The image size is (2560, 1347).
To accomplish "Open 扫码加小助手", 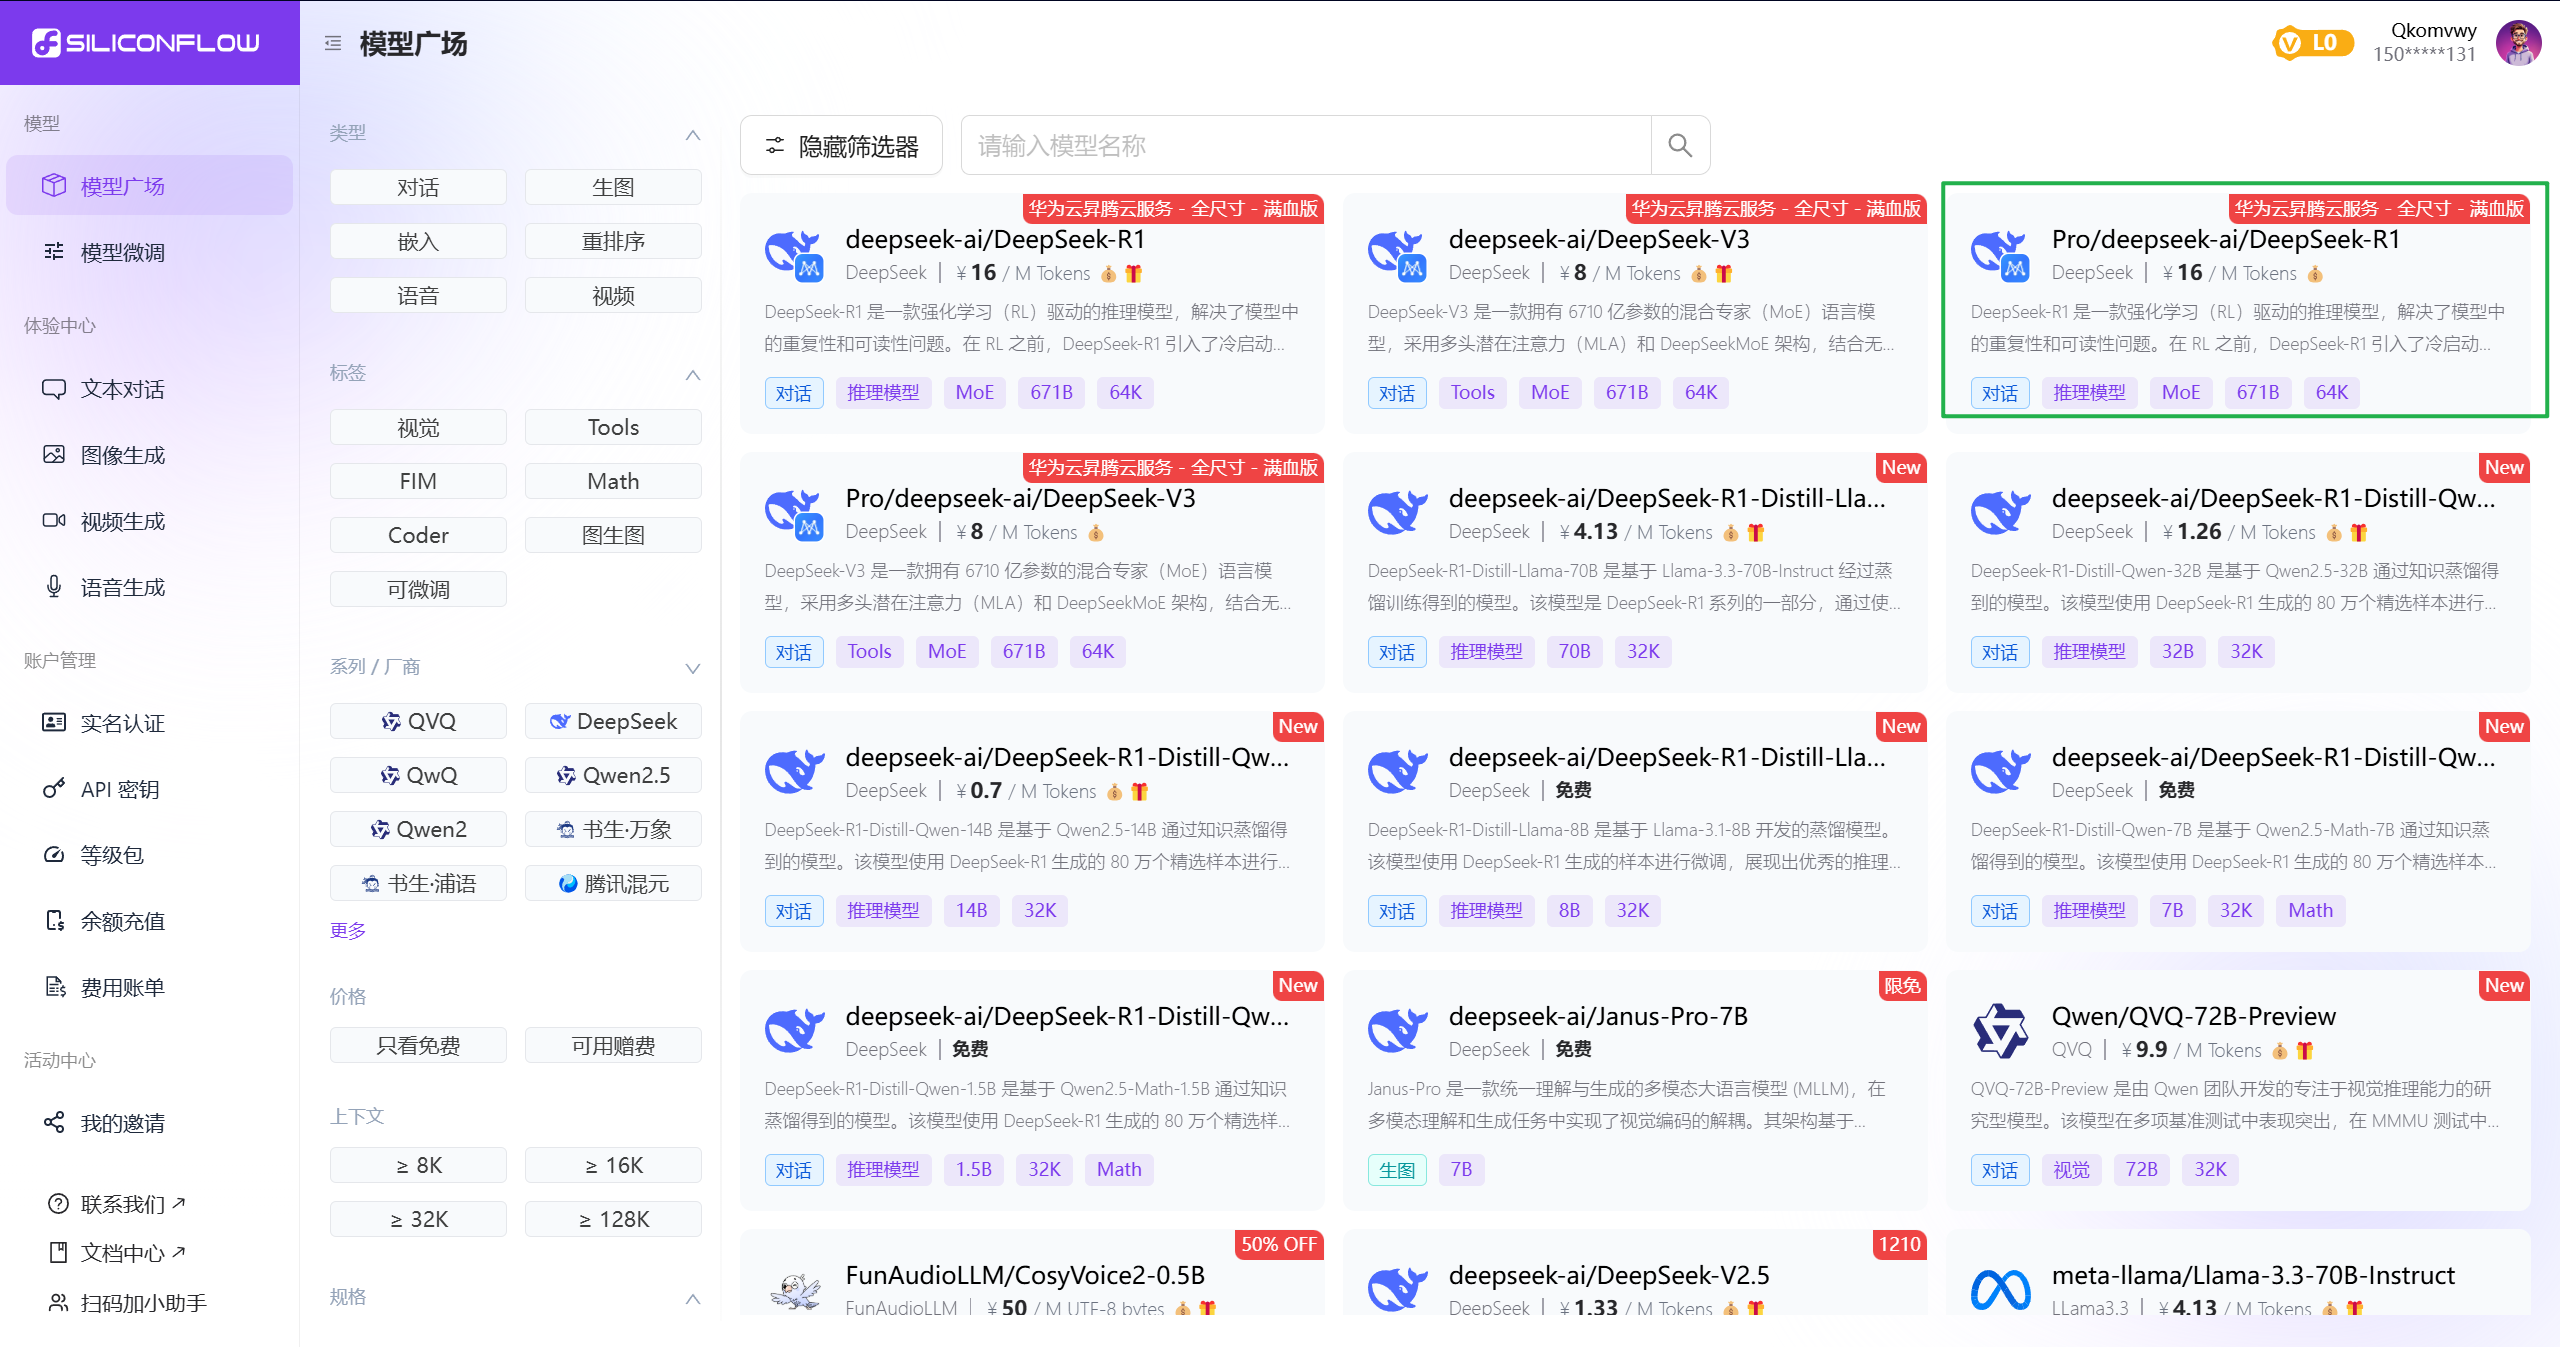I will (x=128, y=1303).
